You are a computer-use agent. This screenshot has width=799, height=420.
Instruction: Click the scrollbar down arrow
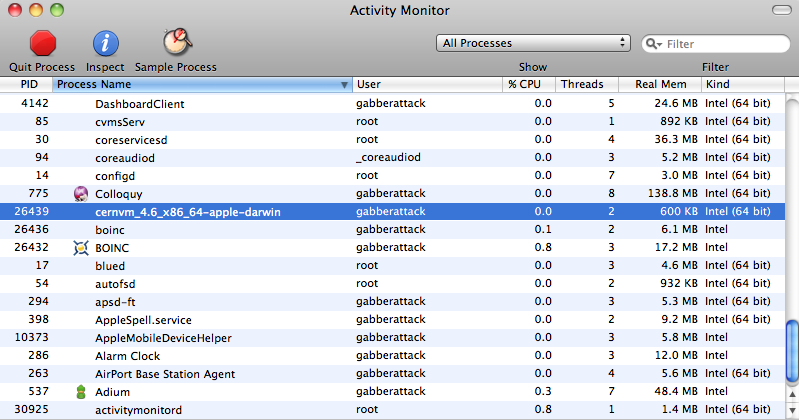pyautogui.click(x=792, y=411)
